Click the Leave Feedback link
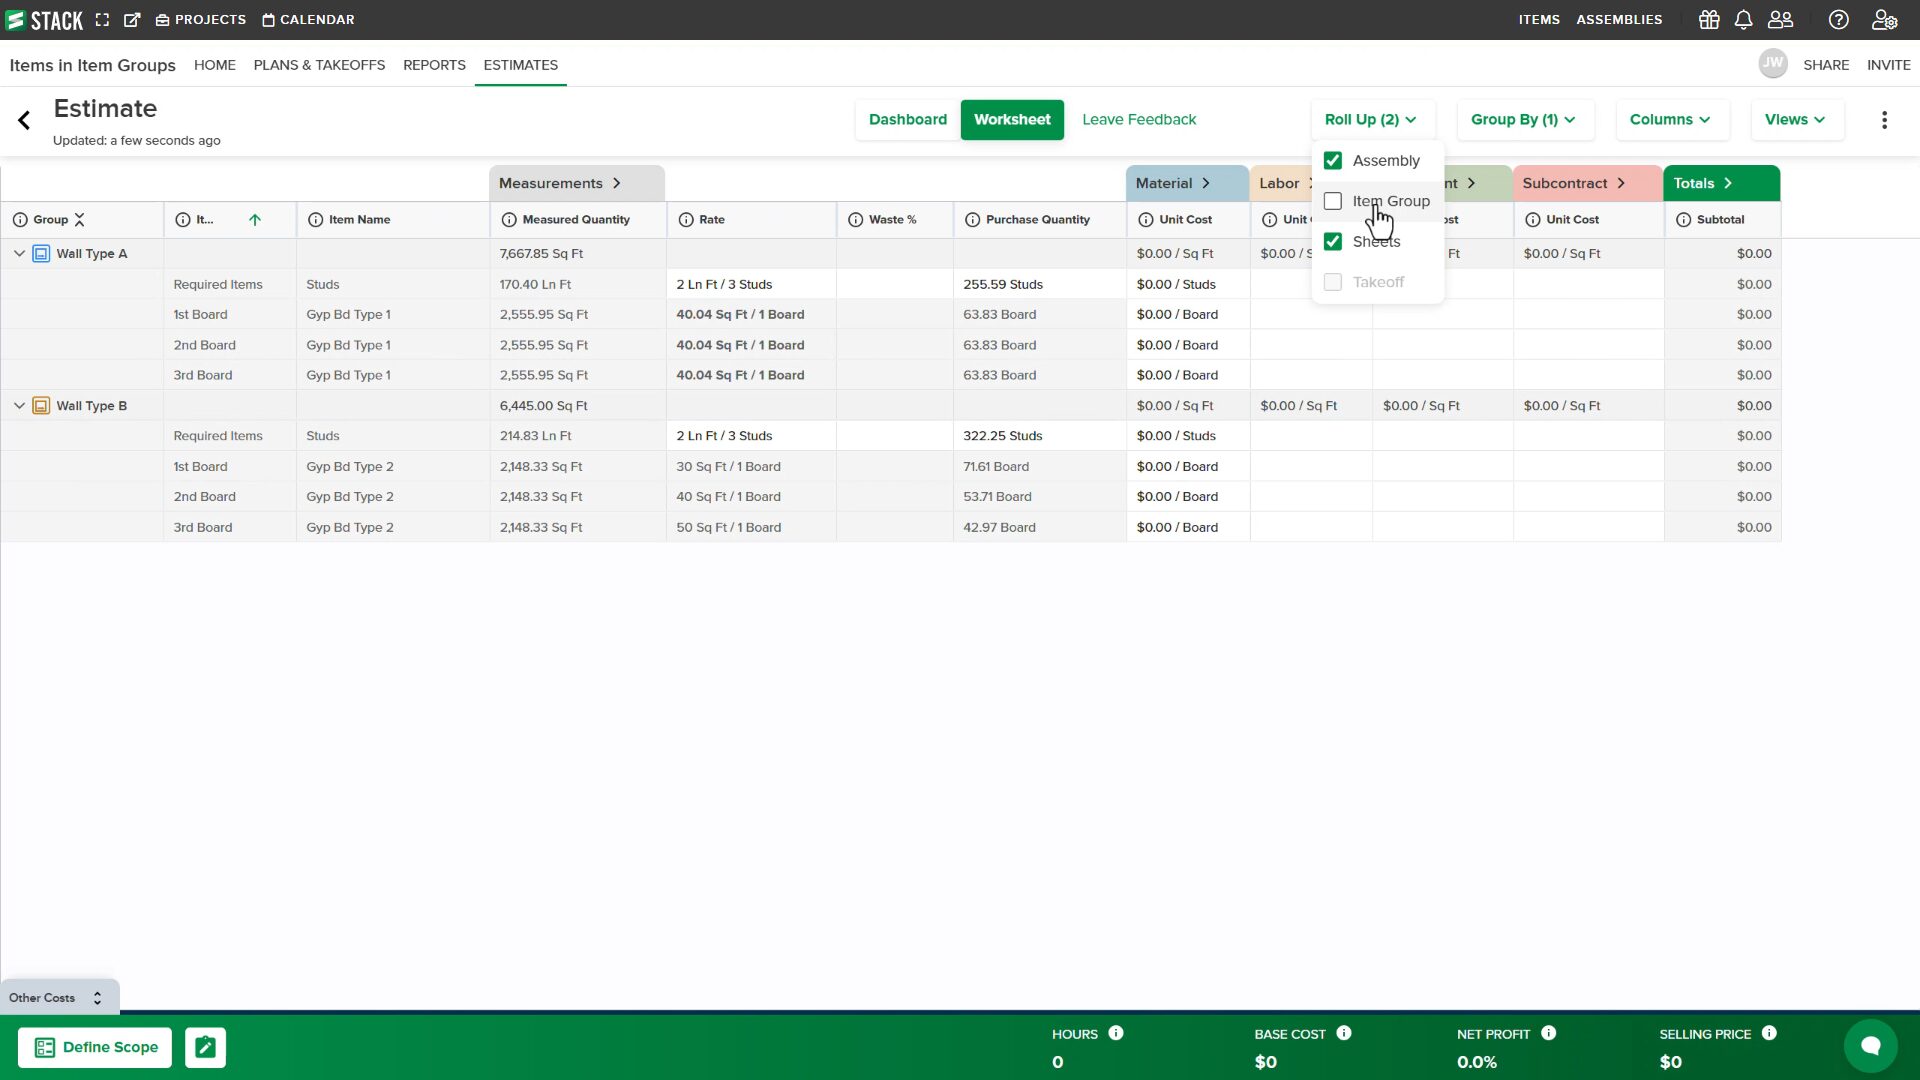 point(1139,119)
